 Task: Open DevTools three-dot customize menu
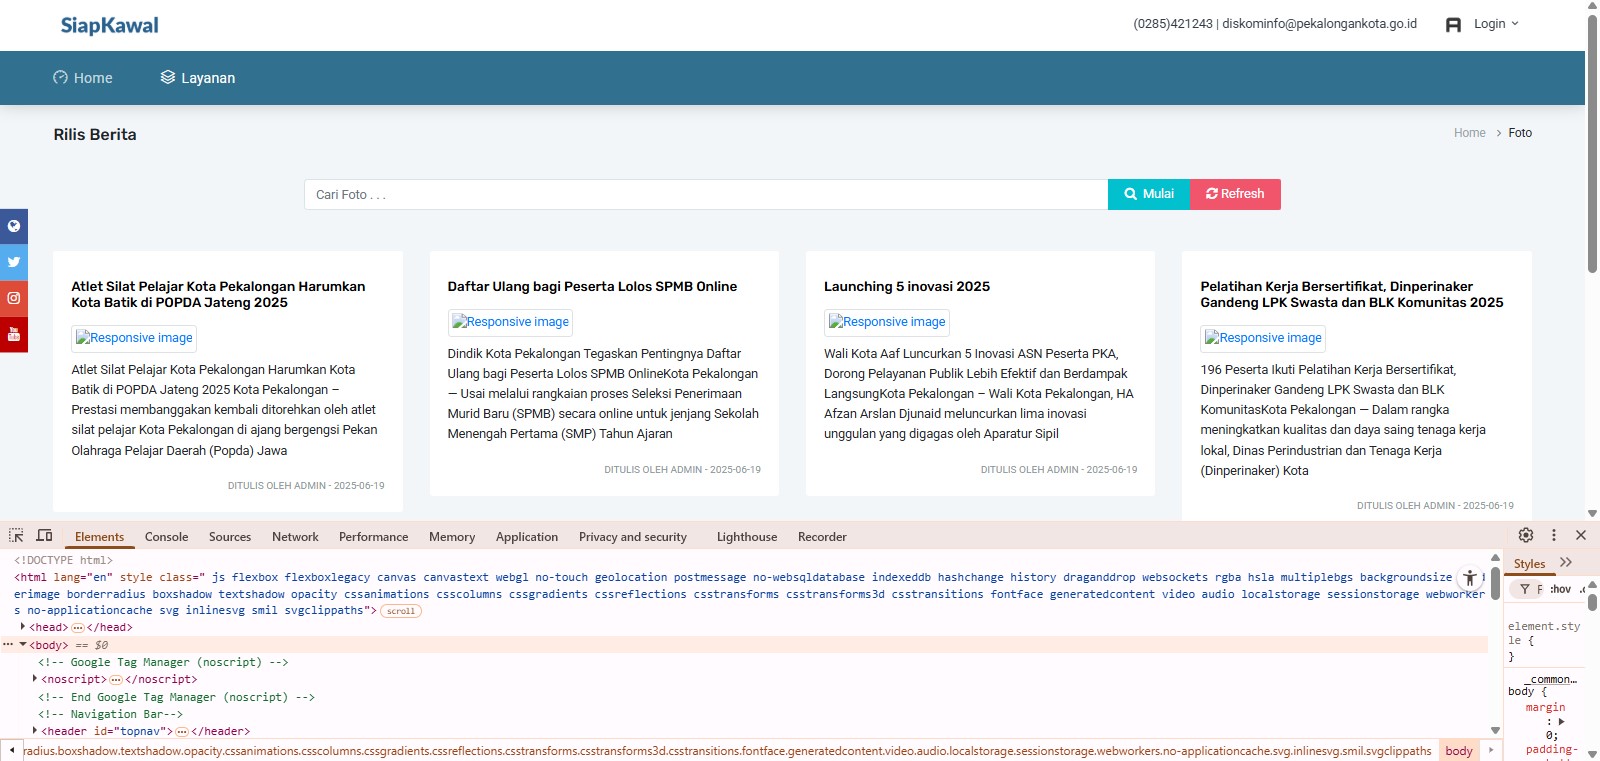[x=1553, y=535]
